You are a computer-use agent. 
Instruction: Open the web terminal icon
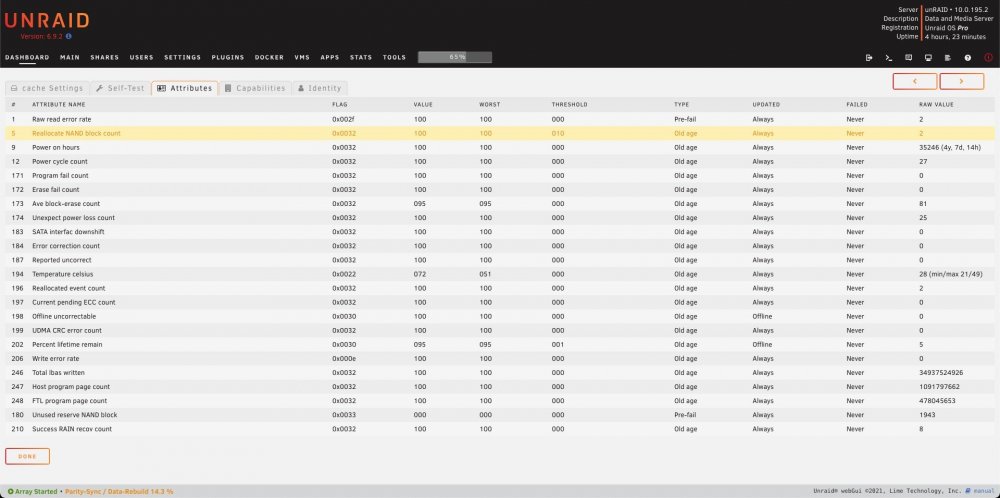888,57
